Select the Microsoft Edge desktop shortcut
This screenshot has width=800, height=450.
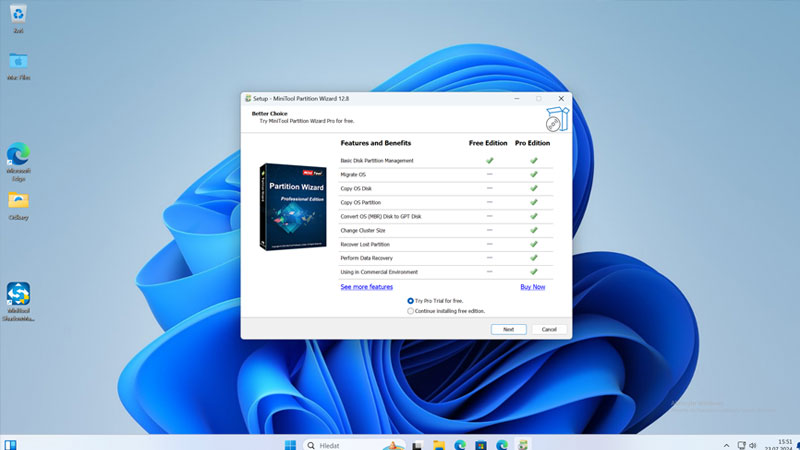tap(18, 162)
